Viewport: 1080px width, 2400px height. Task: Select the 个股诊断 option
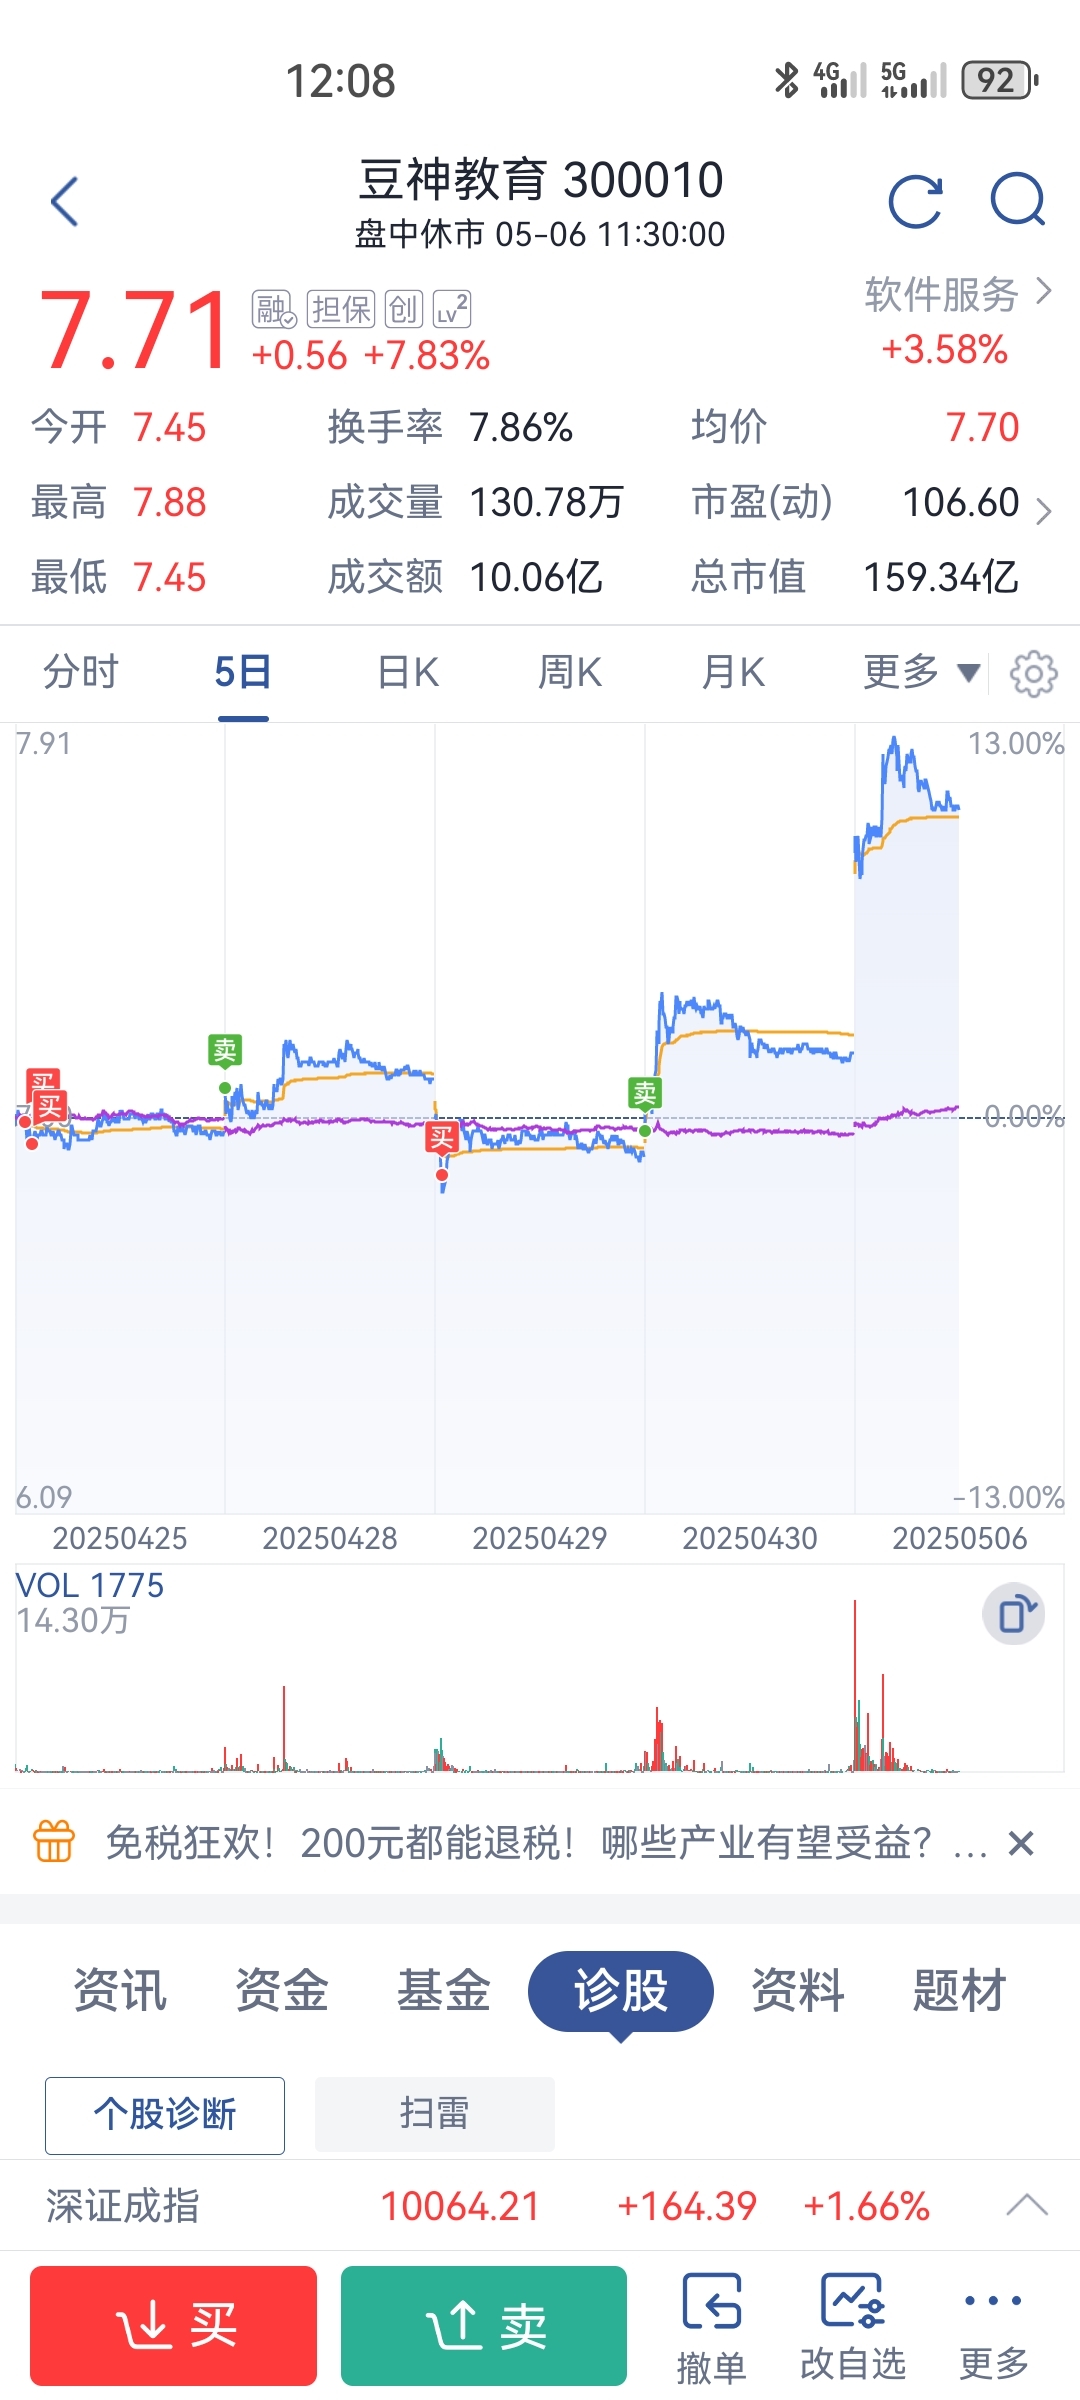(x=165, y=2115)
